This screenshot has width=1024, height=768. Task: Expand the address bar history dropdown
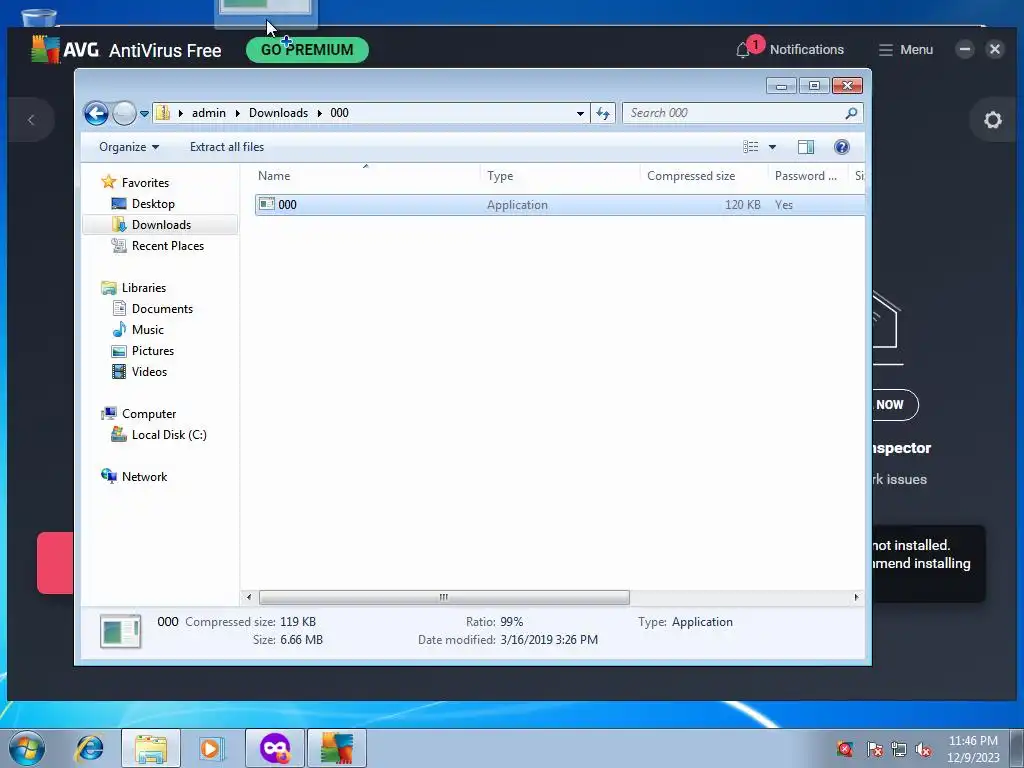tap(580, 114)
